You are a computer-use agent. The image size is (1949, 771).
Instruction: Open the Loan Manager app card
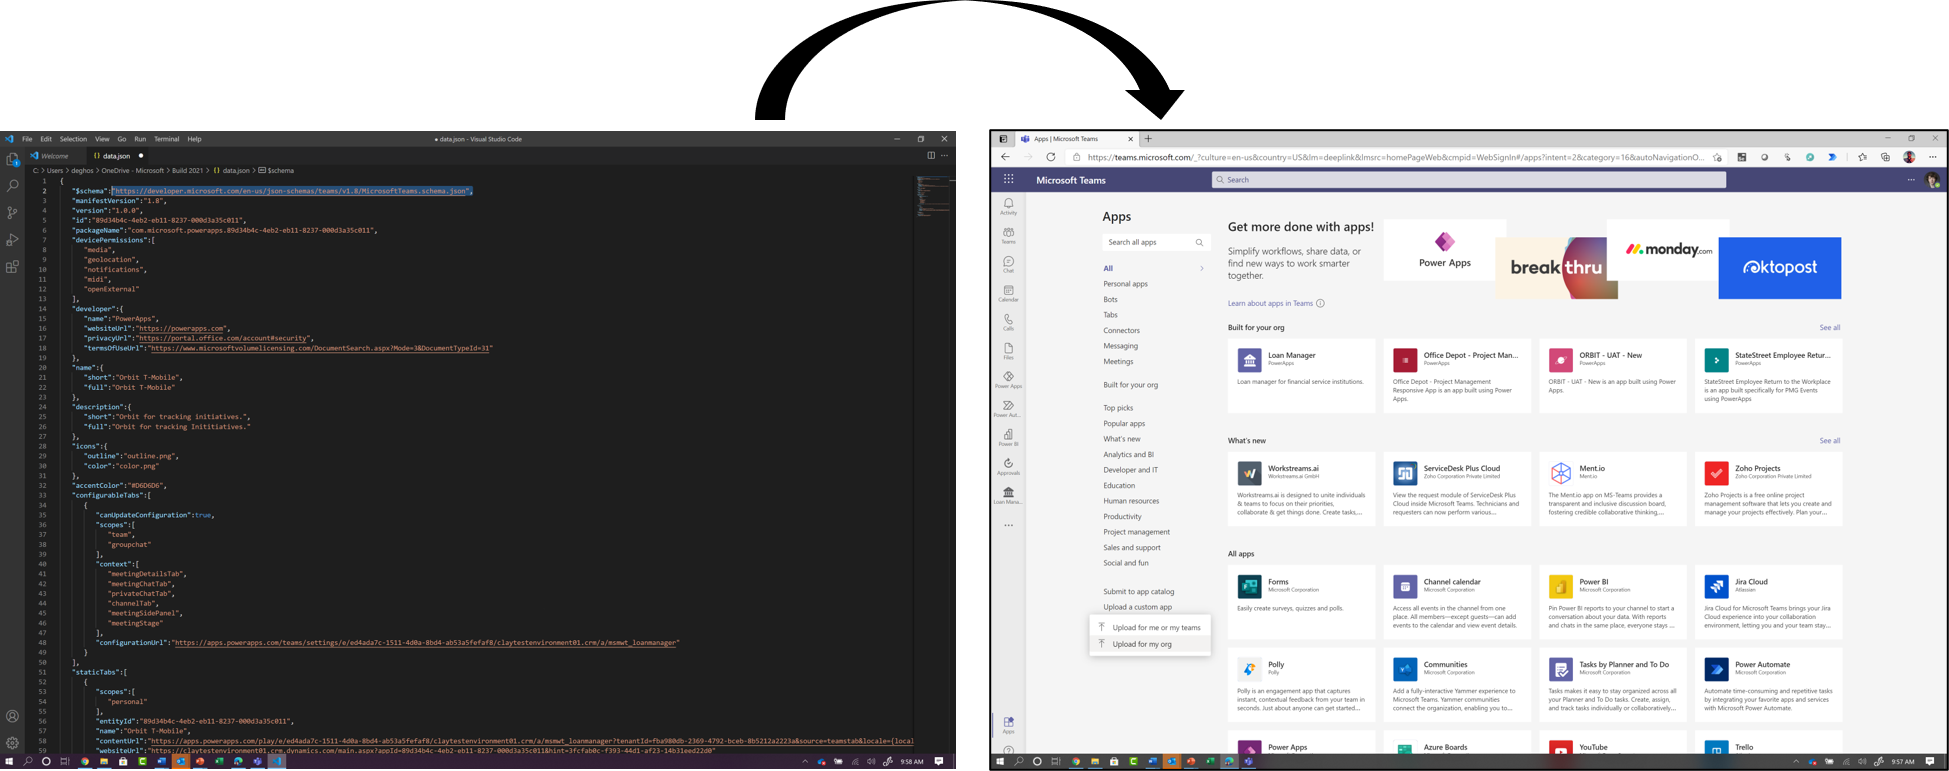(1301, 375)
